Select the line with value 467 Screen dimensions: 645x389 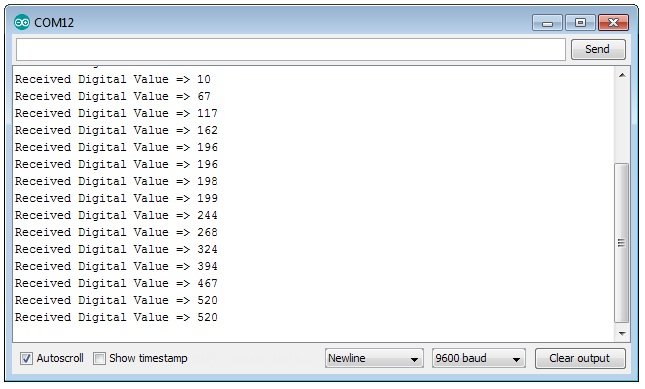click(116, 283)
